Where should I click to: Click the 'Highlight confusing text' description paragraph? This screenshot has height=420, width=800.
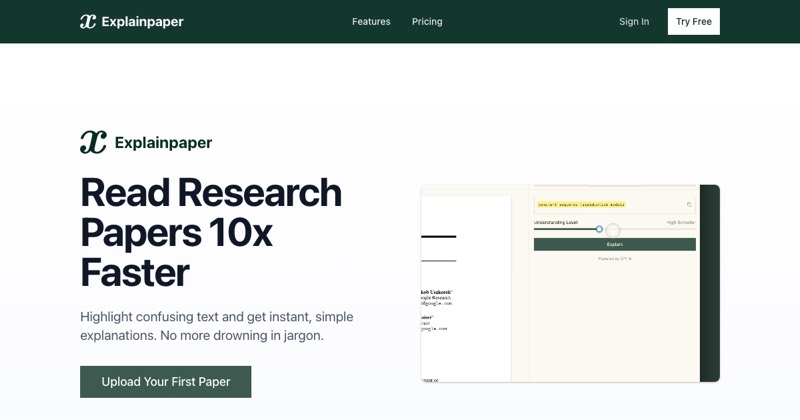[x=217, y=326]
